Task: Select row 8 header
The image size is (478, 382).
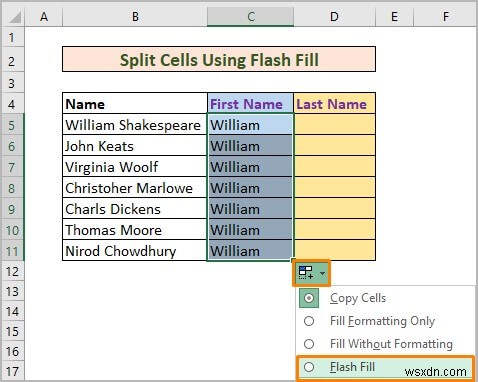Action: (13, 188)
